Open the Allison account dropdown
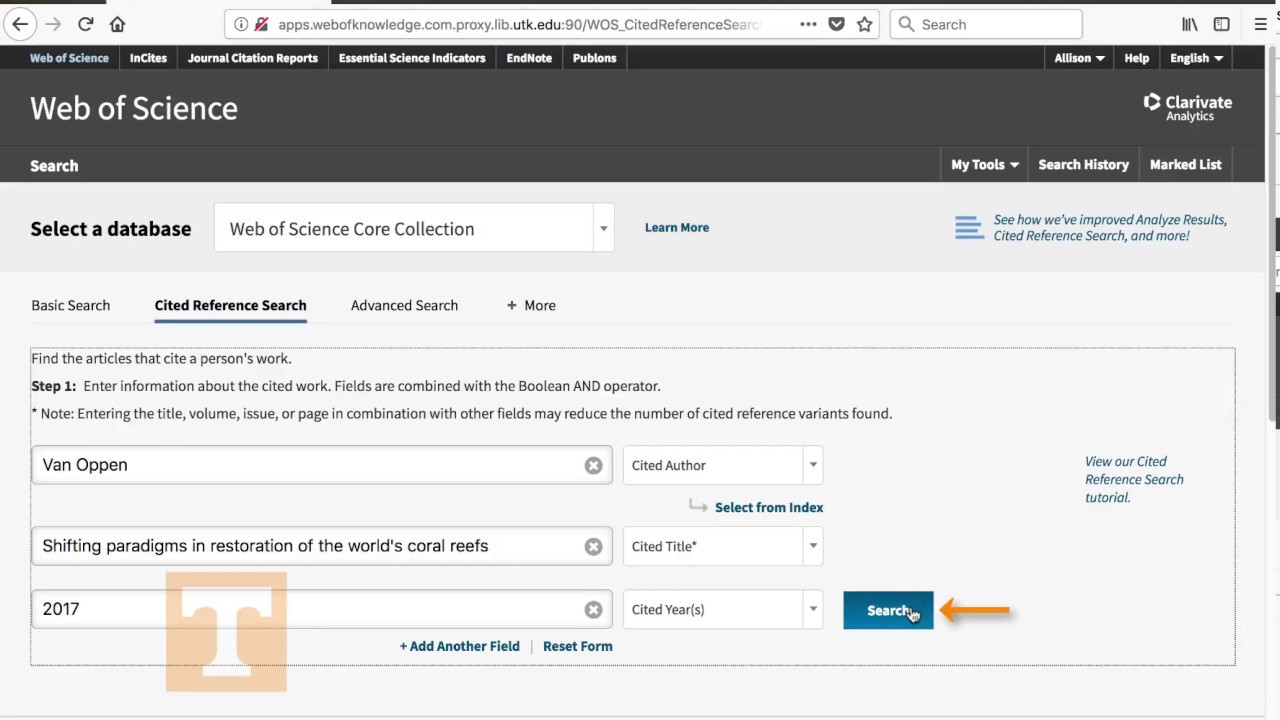1280x720 pixels. click(x=1079, y=58)
